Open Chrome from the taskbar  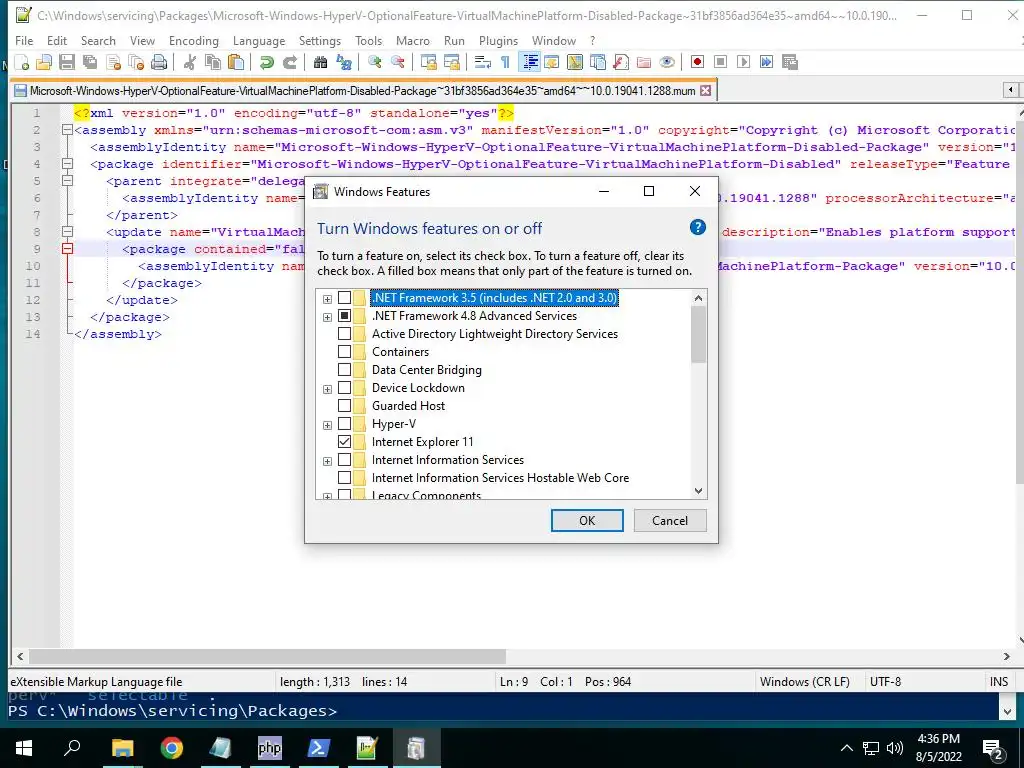coord(171,748)
